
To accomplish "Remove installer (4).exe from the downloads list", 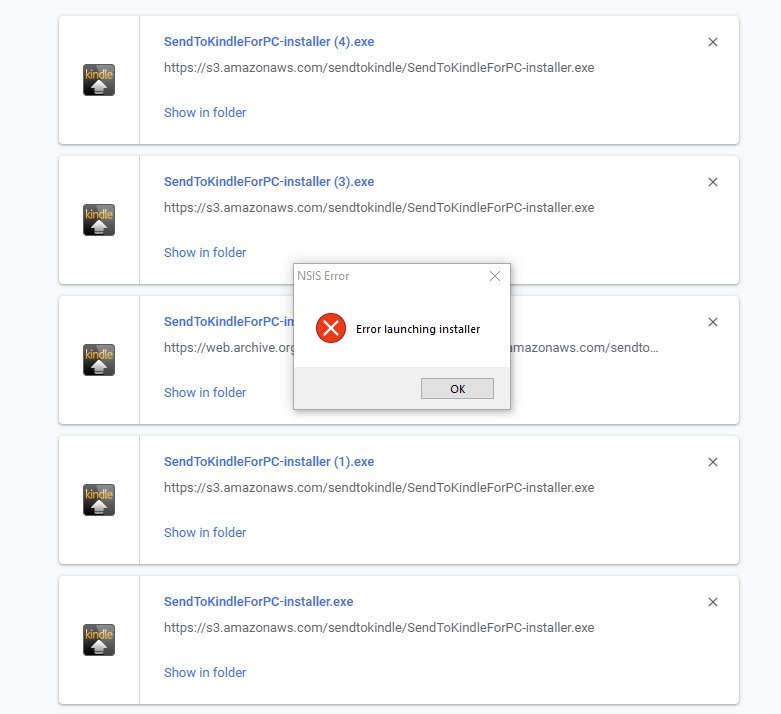I will [x=713, y=42].
